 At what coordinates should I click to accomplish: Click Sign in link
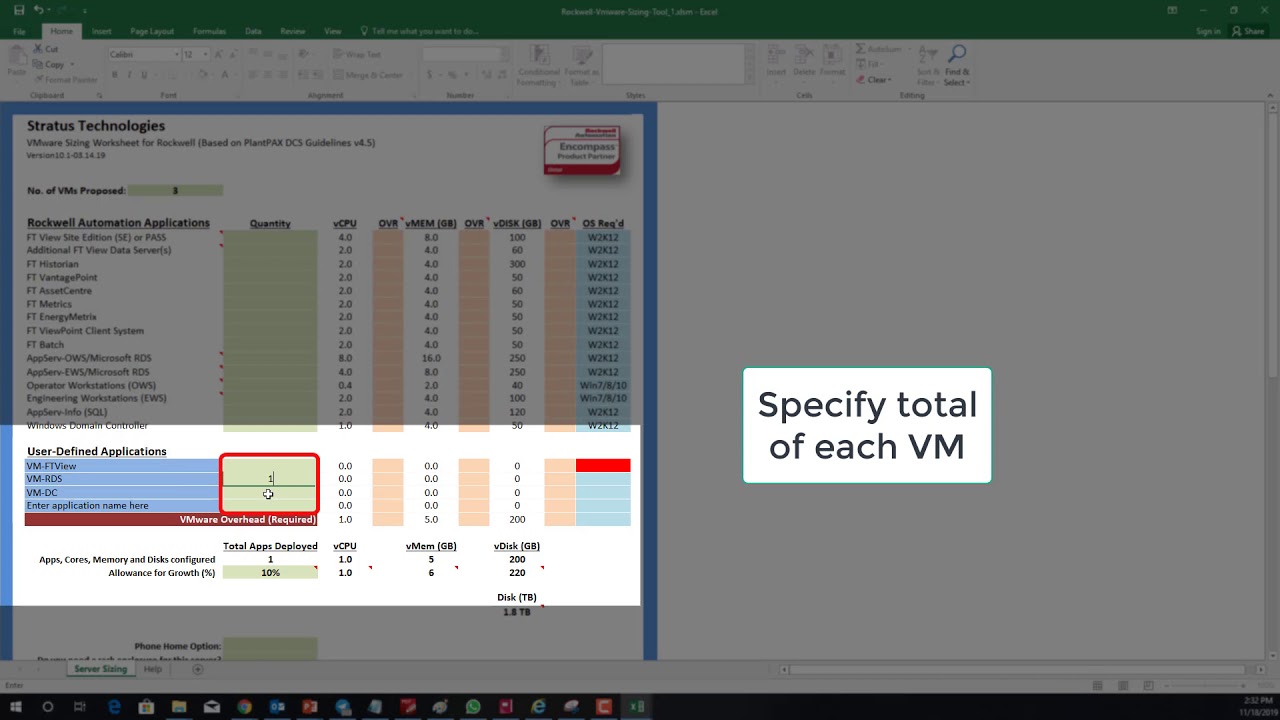pyautogui.click(x=1208, y=31)
